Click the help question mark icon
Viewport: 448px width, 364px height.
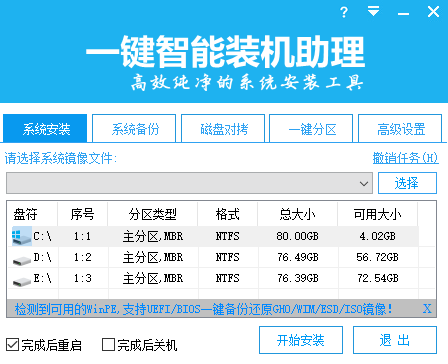coord(344,13)
